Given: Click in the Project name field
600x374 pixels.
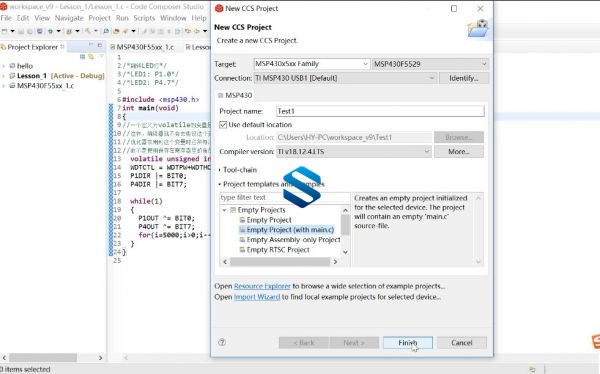Looking at the screenshot, I should click(380, 111).
